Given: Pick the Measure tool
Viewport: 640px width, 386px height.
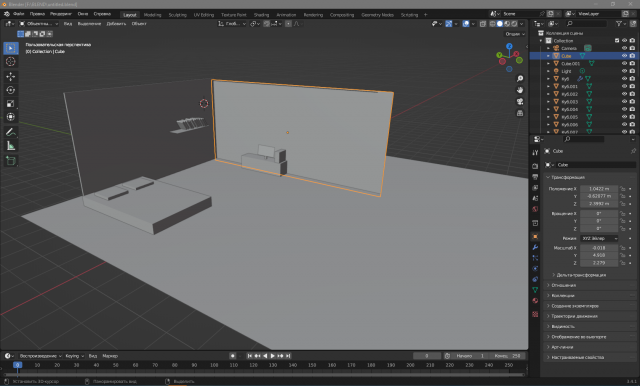Looking at the screenshot, I should pos(11,146).
